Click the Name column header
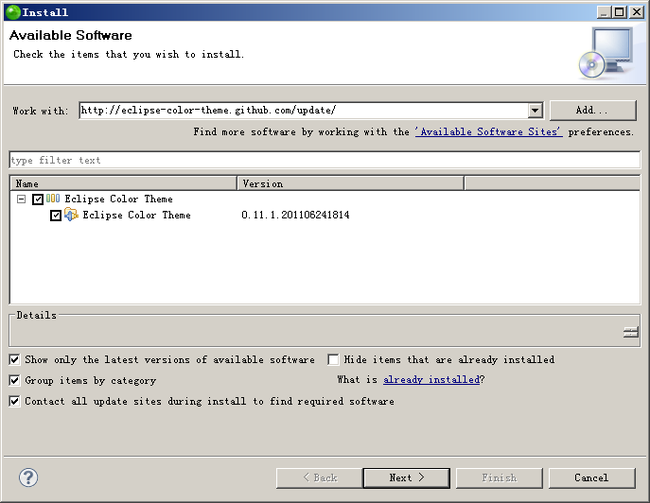This screenshot has width=650, height=503. tap(123, 183)
